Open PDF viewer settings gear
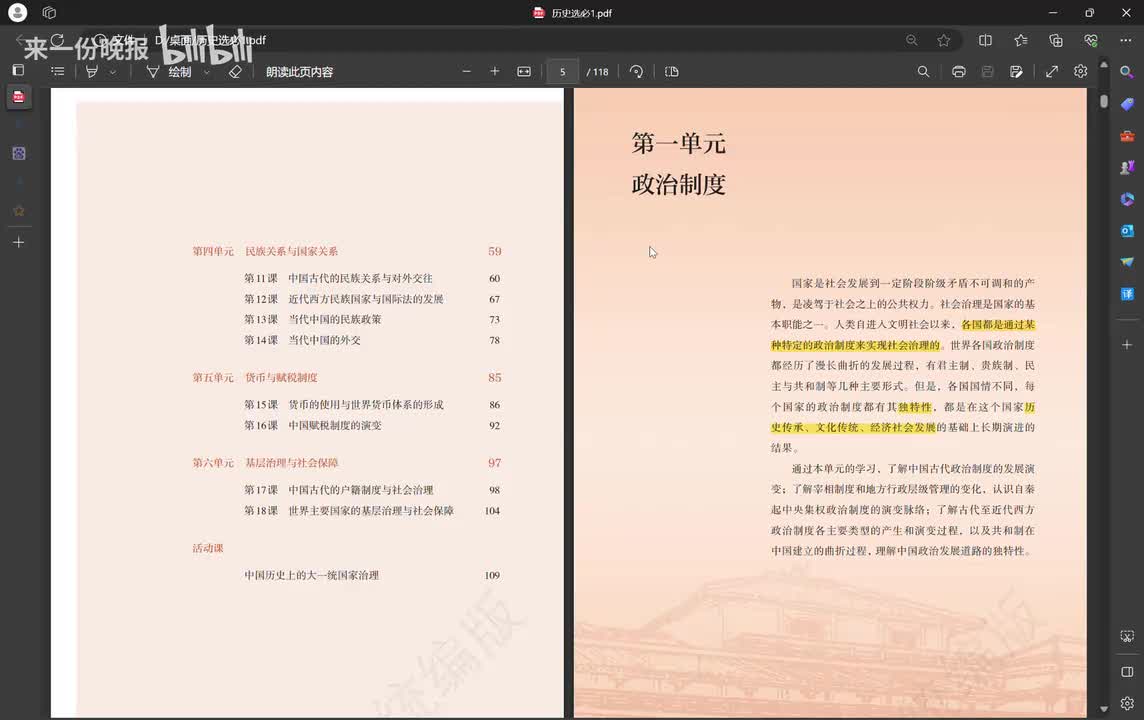Screen dimensions: 1144x720 pos(1081,71)
